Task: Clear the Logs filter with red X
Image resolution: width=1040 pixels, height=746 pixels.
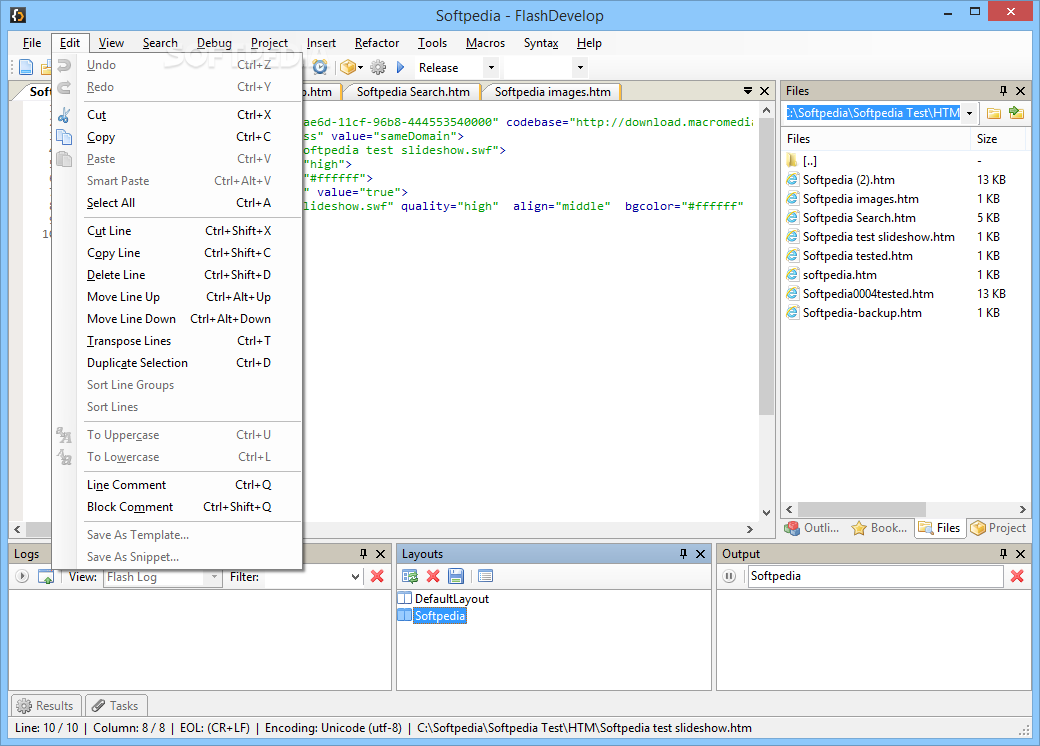Action: point(377,576)
